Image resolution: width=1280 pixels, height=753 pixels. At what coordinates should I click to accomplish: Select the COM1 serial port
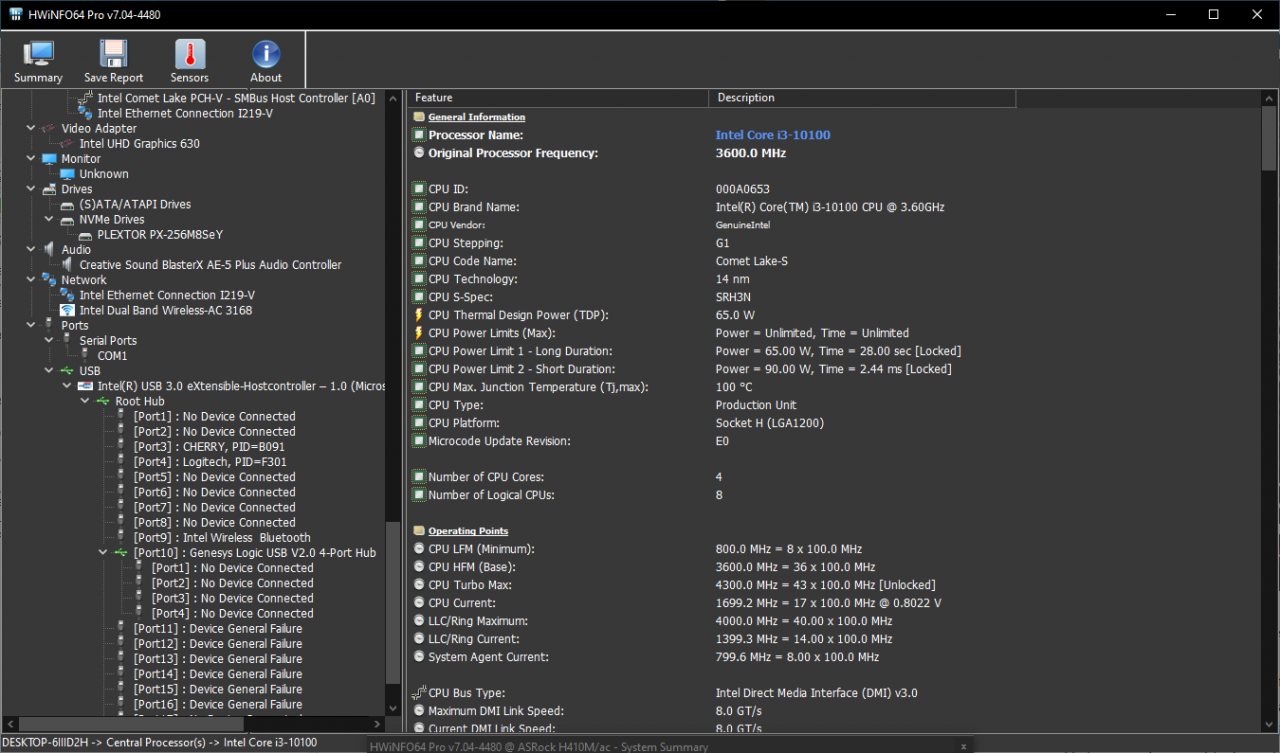[x=112, y=355]
